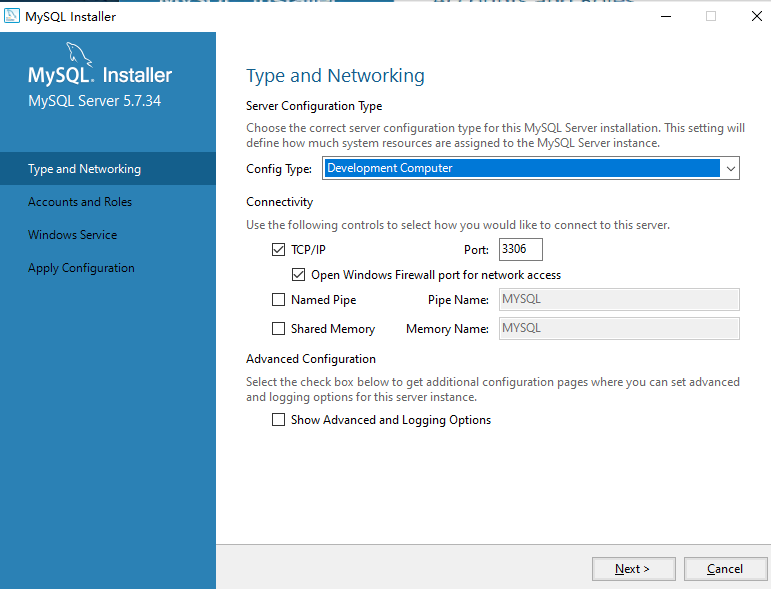Go to Type and Networking step
This screenshot has width=771, height=589.
[108, 169]
